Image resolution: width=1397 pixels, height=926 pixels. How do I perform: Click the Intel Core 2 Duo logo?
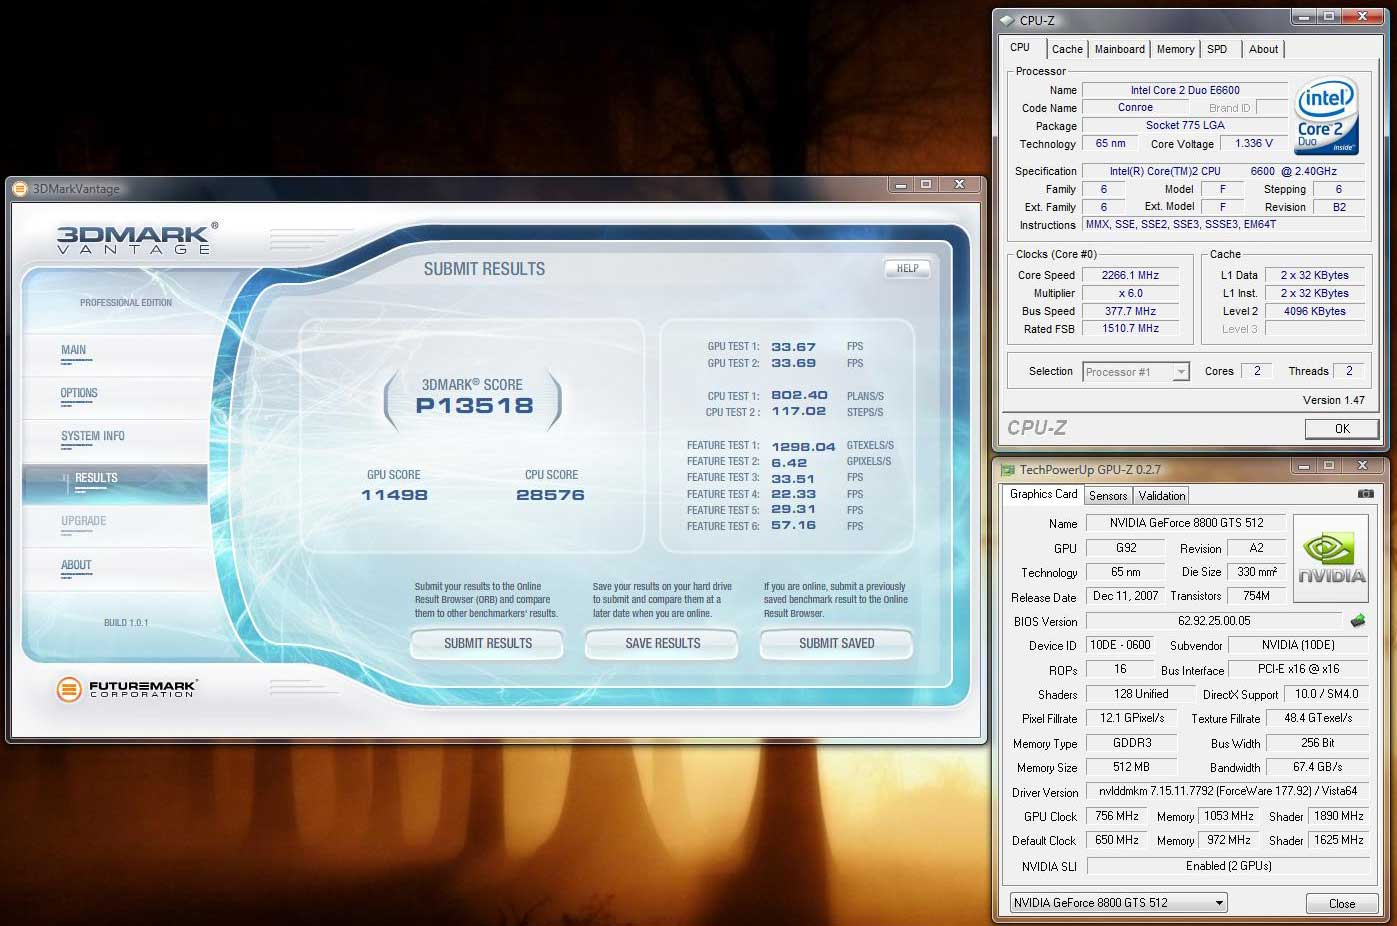click(1326, 116)
